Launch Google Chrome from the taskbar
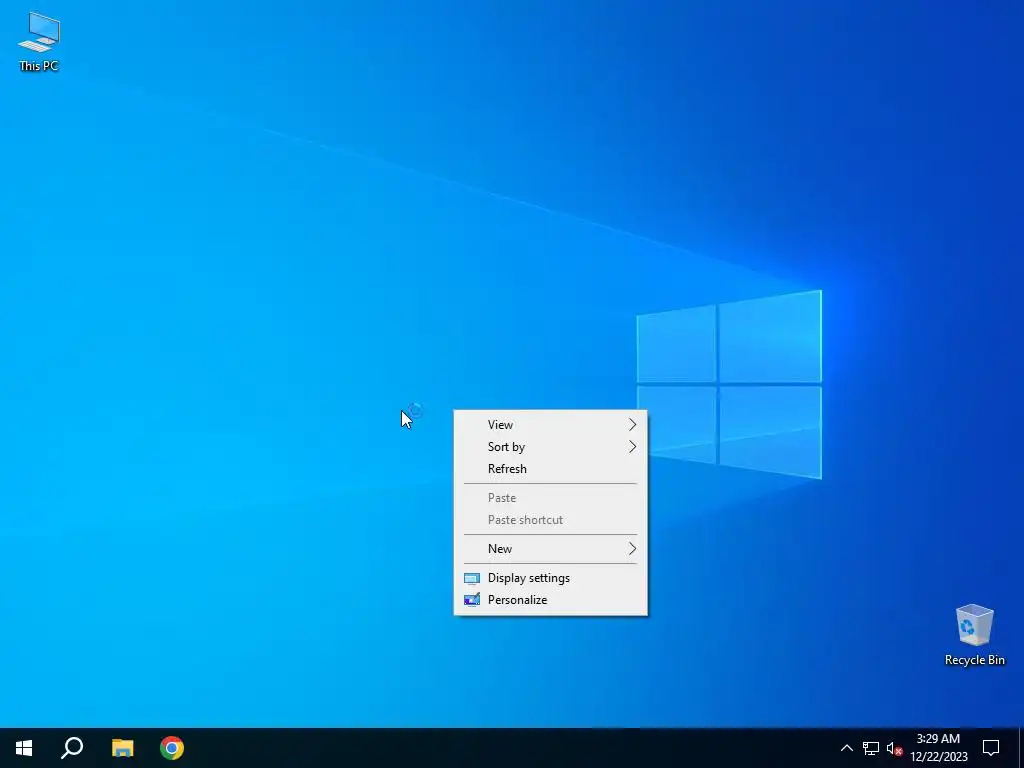The height and width of the screenshot is (768, 1024). click(172, 748)
